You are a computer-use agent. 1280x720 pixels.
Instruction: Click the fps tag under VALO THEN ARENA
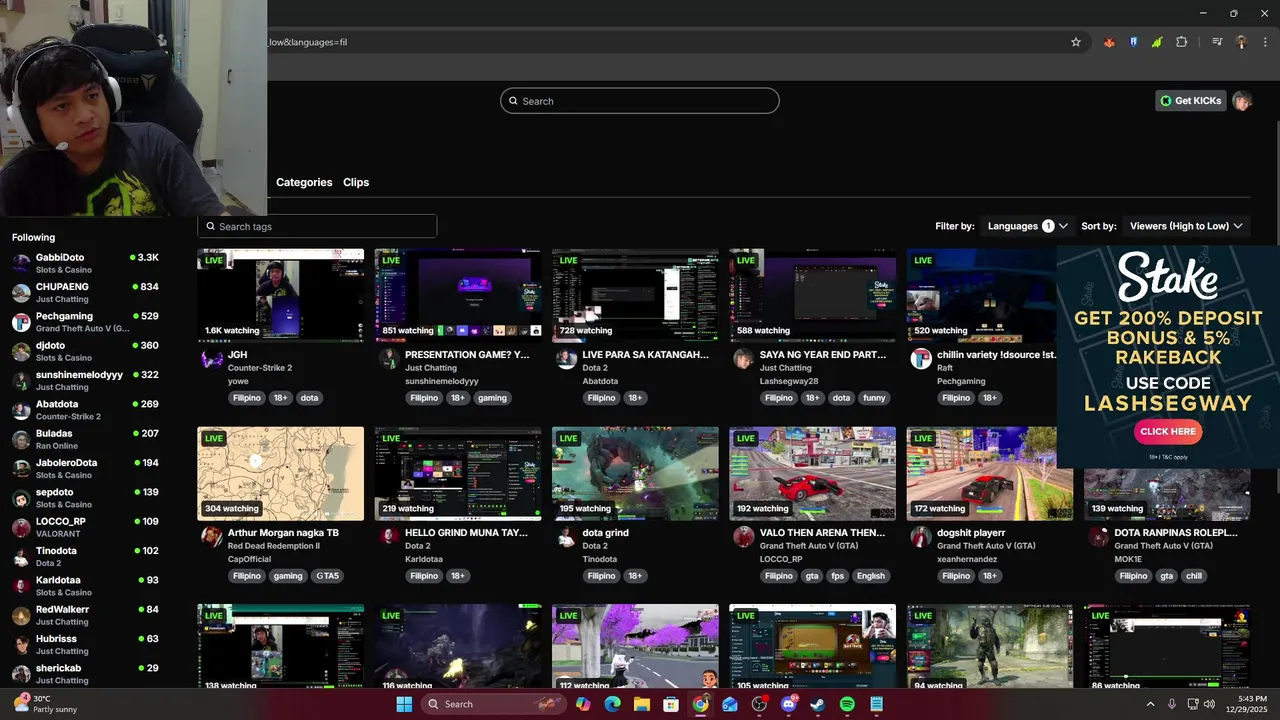(x=838, y=576)
